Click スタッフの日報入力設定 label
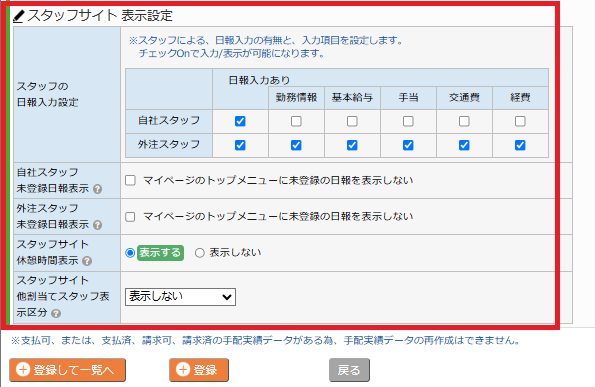Screen dimensions: 595x387 click(x=47, y=94)
